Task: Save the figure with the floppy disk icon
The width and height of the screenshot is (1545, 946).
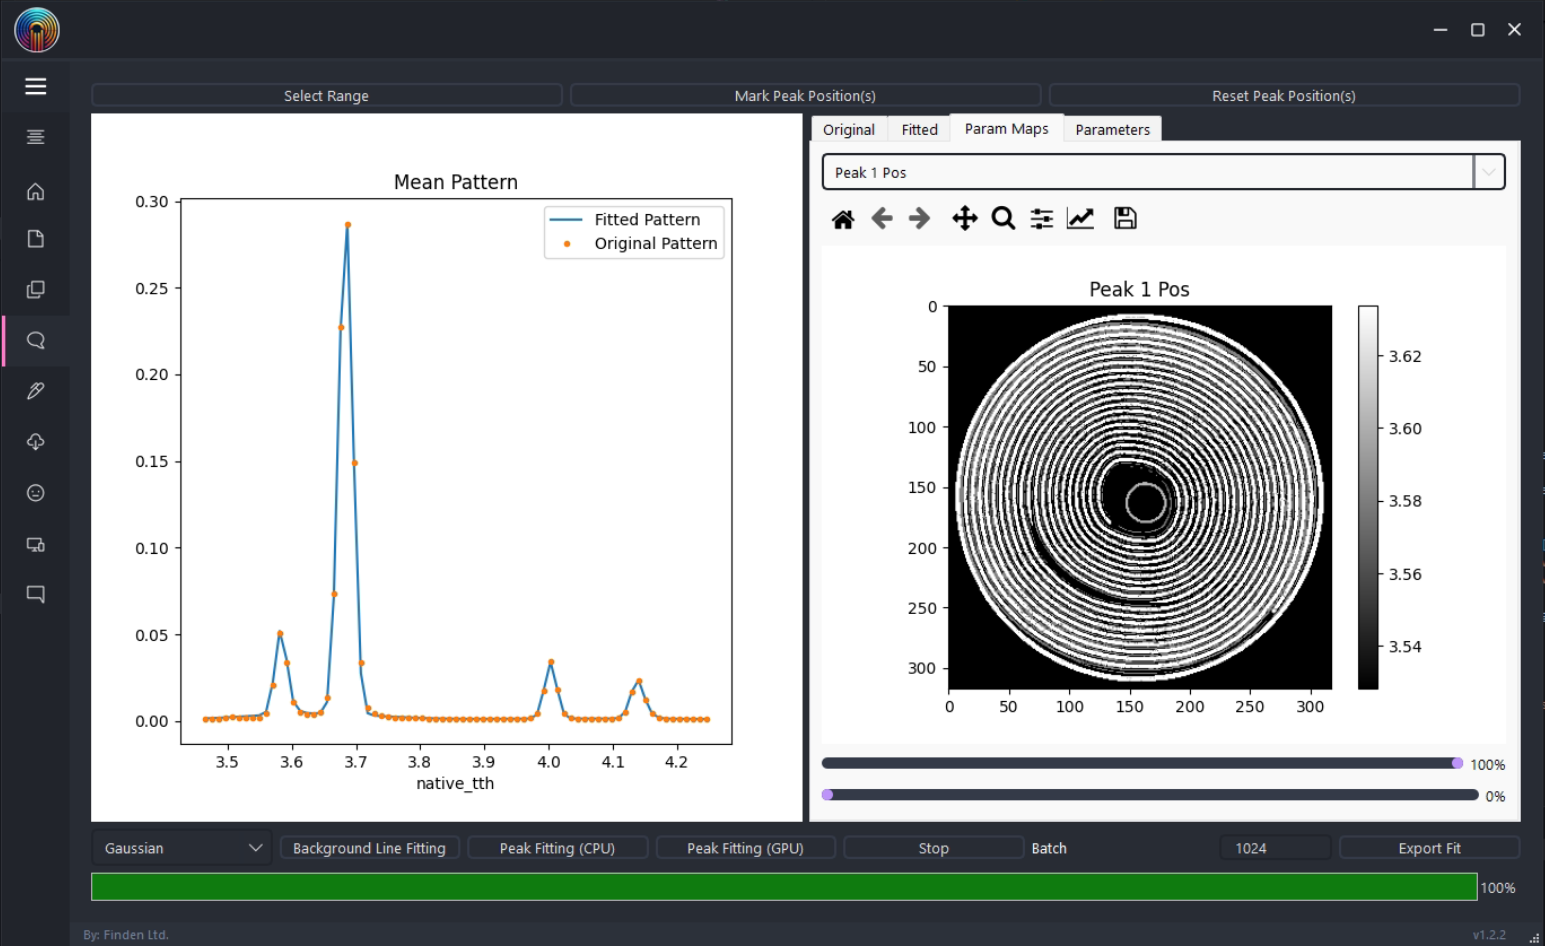Action: 1125,218
